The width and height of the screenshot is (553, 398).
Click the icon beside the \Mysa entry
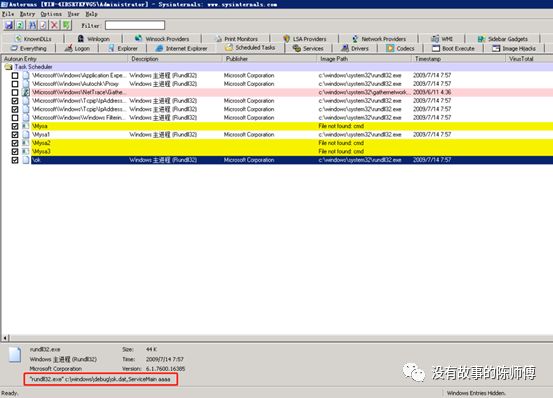coord(26,126)
